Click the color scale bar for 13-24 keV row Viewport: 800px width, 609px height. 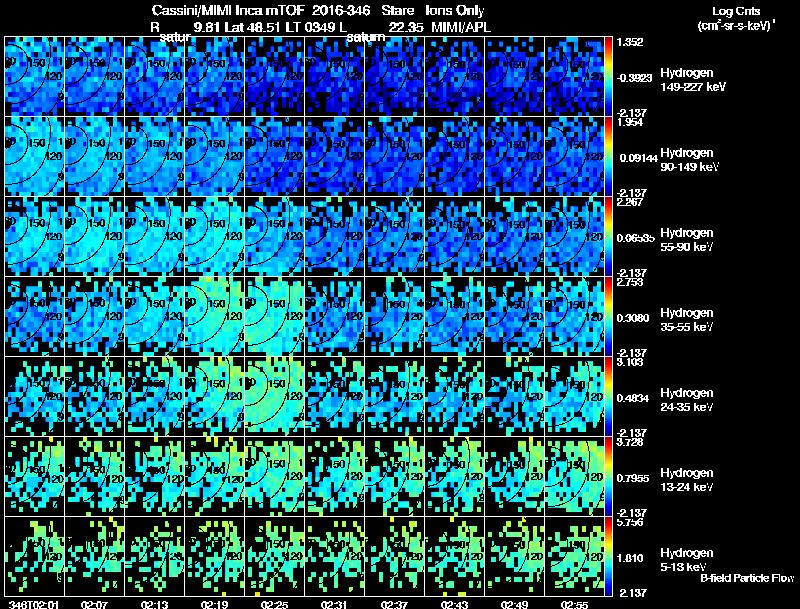coord(608,477)
